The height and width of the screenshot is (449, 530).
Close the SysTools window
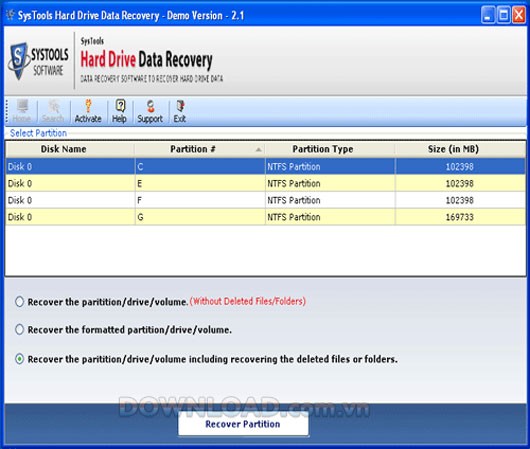click(519, 15)
